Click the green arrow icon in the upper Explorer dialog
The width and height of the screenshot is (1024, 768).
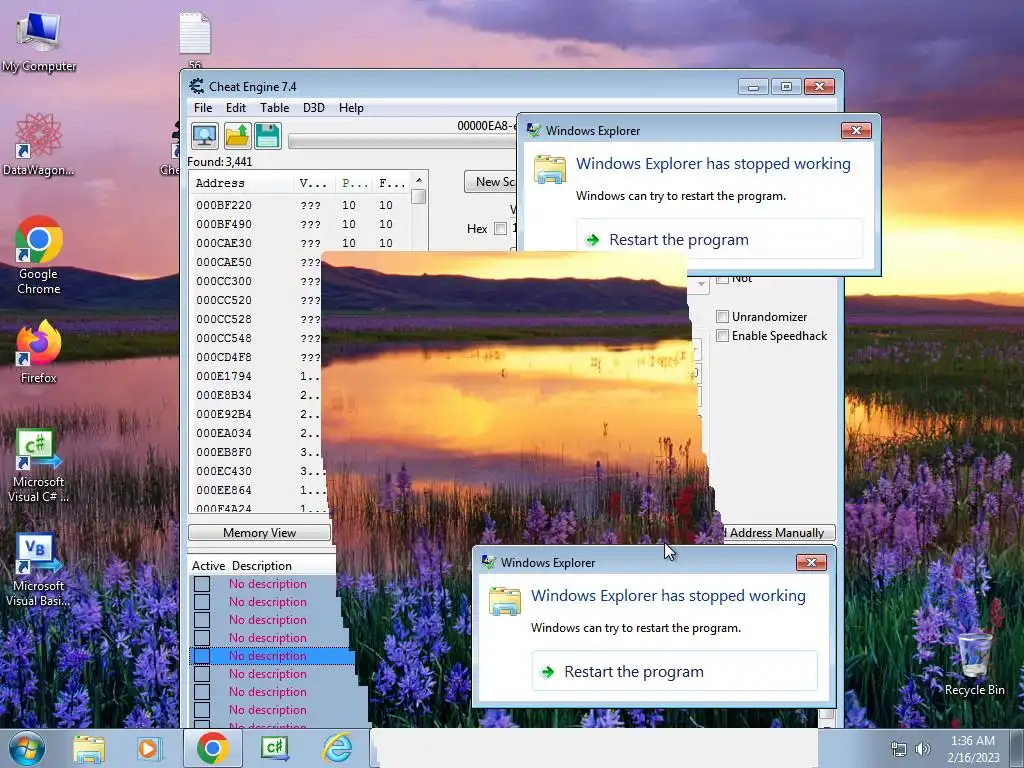click(x=592, y=240)
